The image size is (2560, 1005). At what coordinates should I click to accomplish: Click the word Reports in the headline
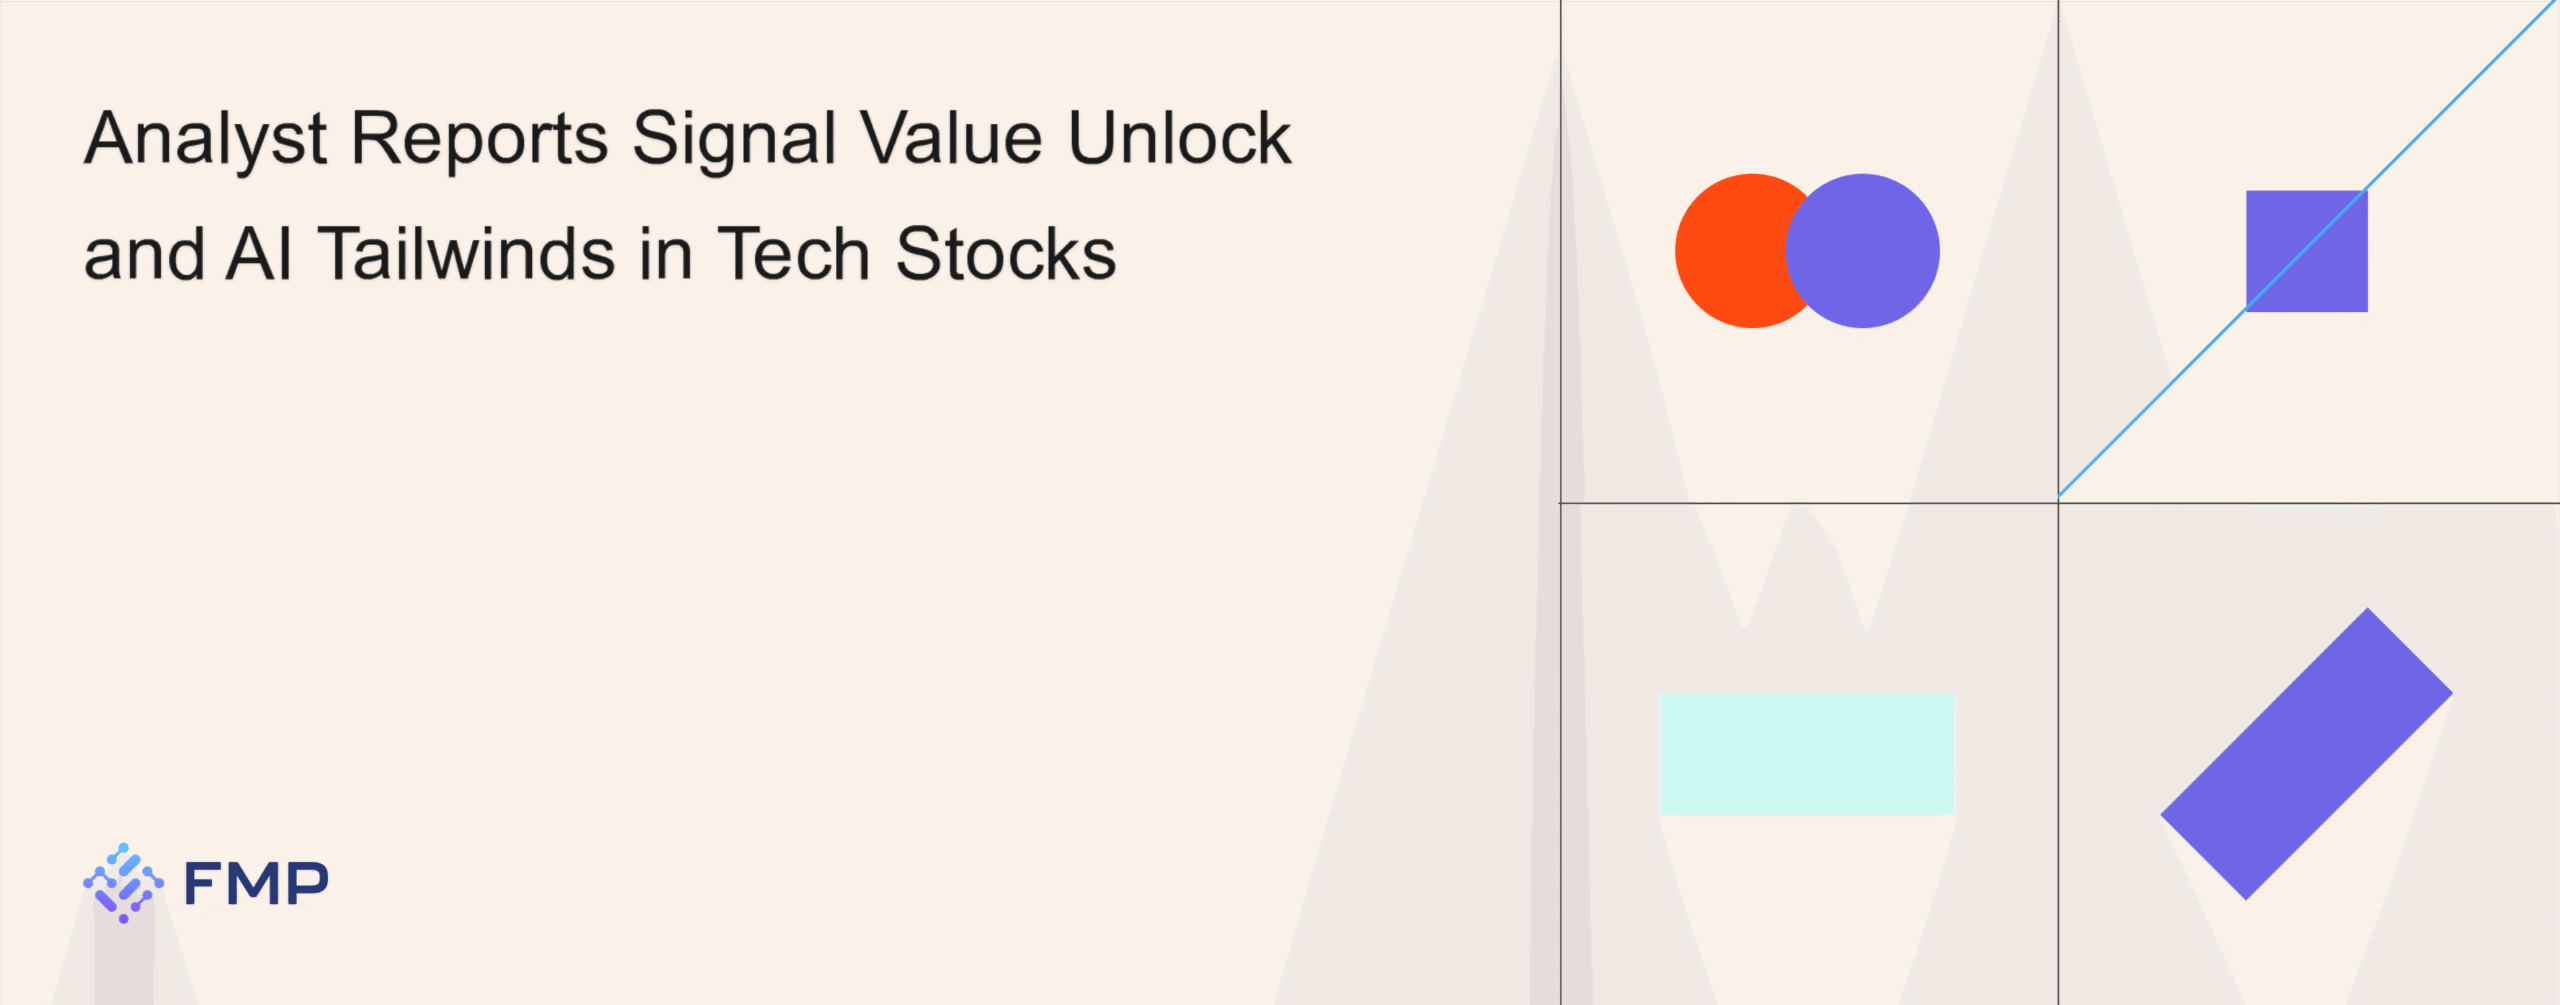(x=479, y=138)
